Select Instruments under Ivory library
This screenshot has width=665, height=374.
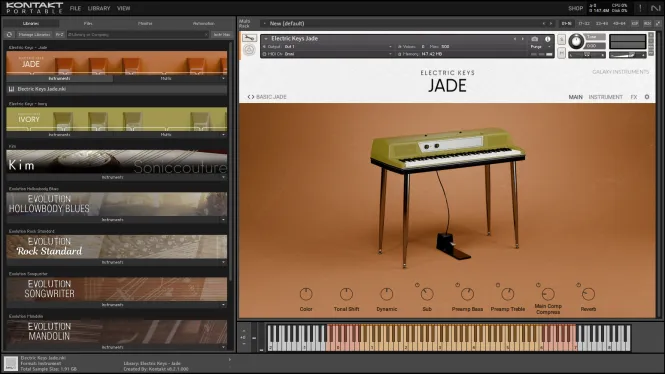coord(59,134)
